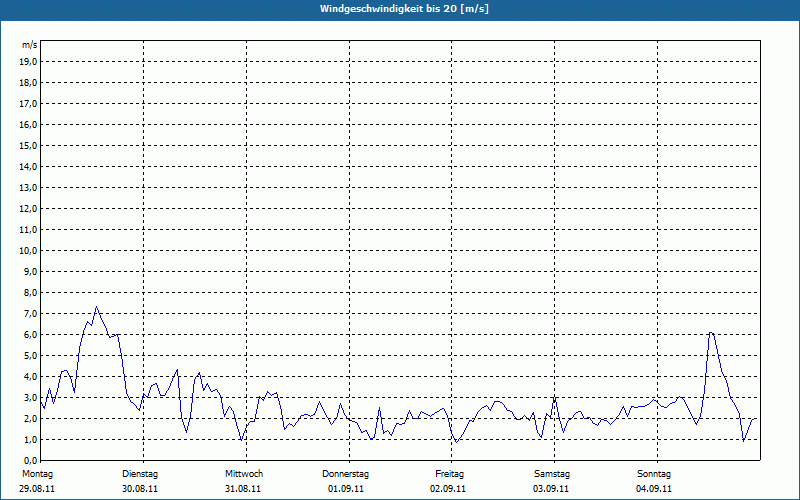This screenshot has width=800, height=500.
Task: Select the 10,0 y-axis label
Action: (x=28, y=251)
